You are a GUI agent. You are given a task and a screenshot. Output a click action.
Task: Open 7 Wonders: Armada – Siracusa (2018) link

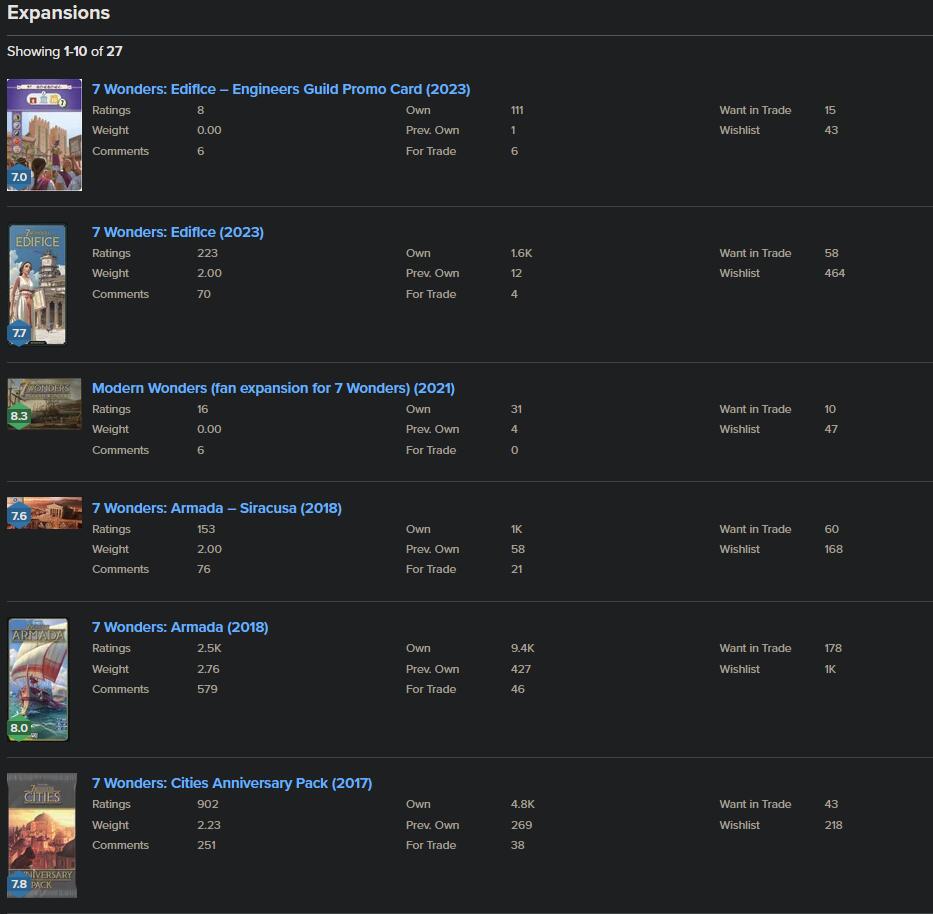pos(217,508)
